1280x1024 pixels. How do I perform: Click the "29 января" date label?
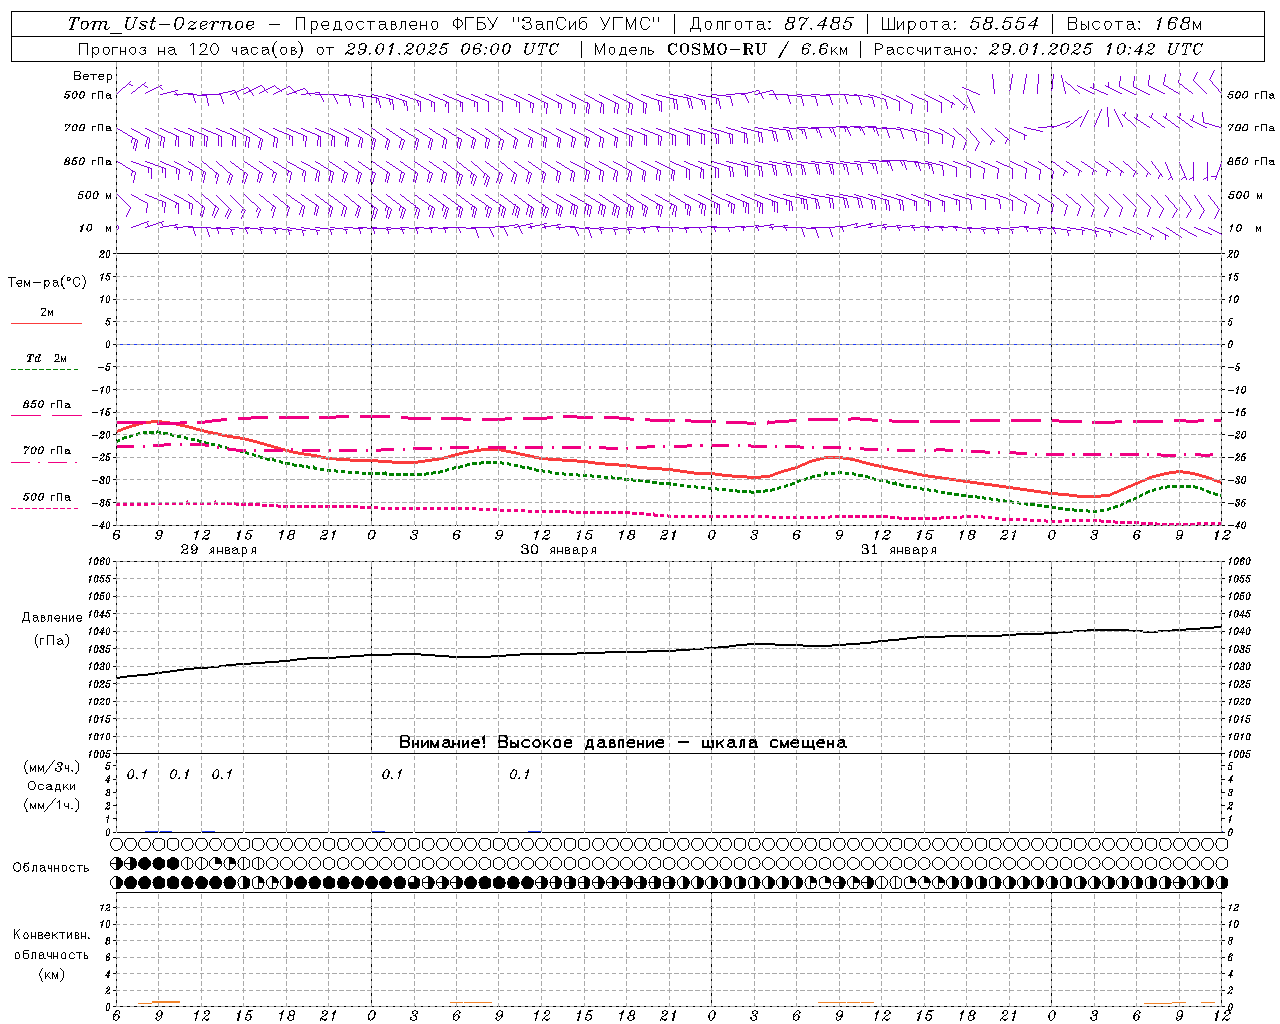[x=218, y=550]
